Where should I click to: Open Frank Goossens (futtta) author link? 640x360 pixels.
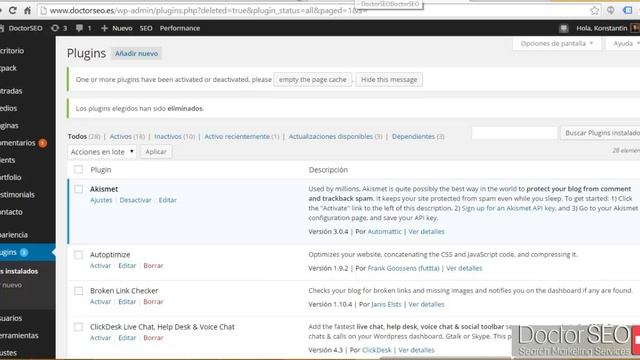click(x=403, y=268)
